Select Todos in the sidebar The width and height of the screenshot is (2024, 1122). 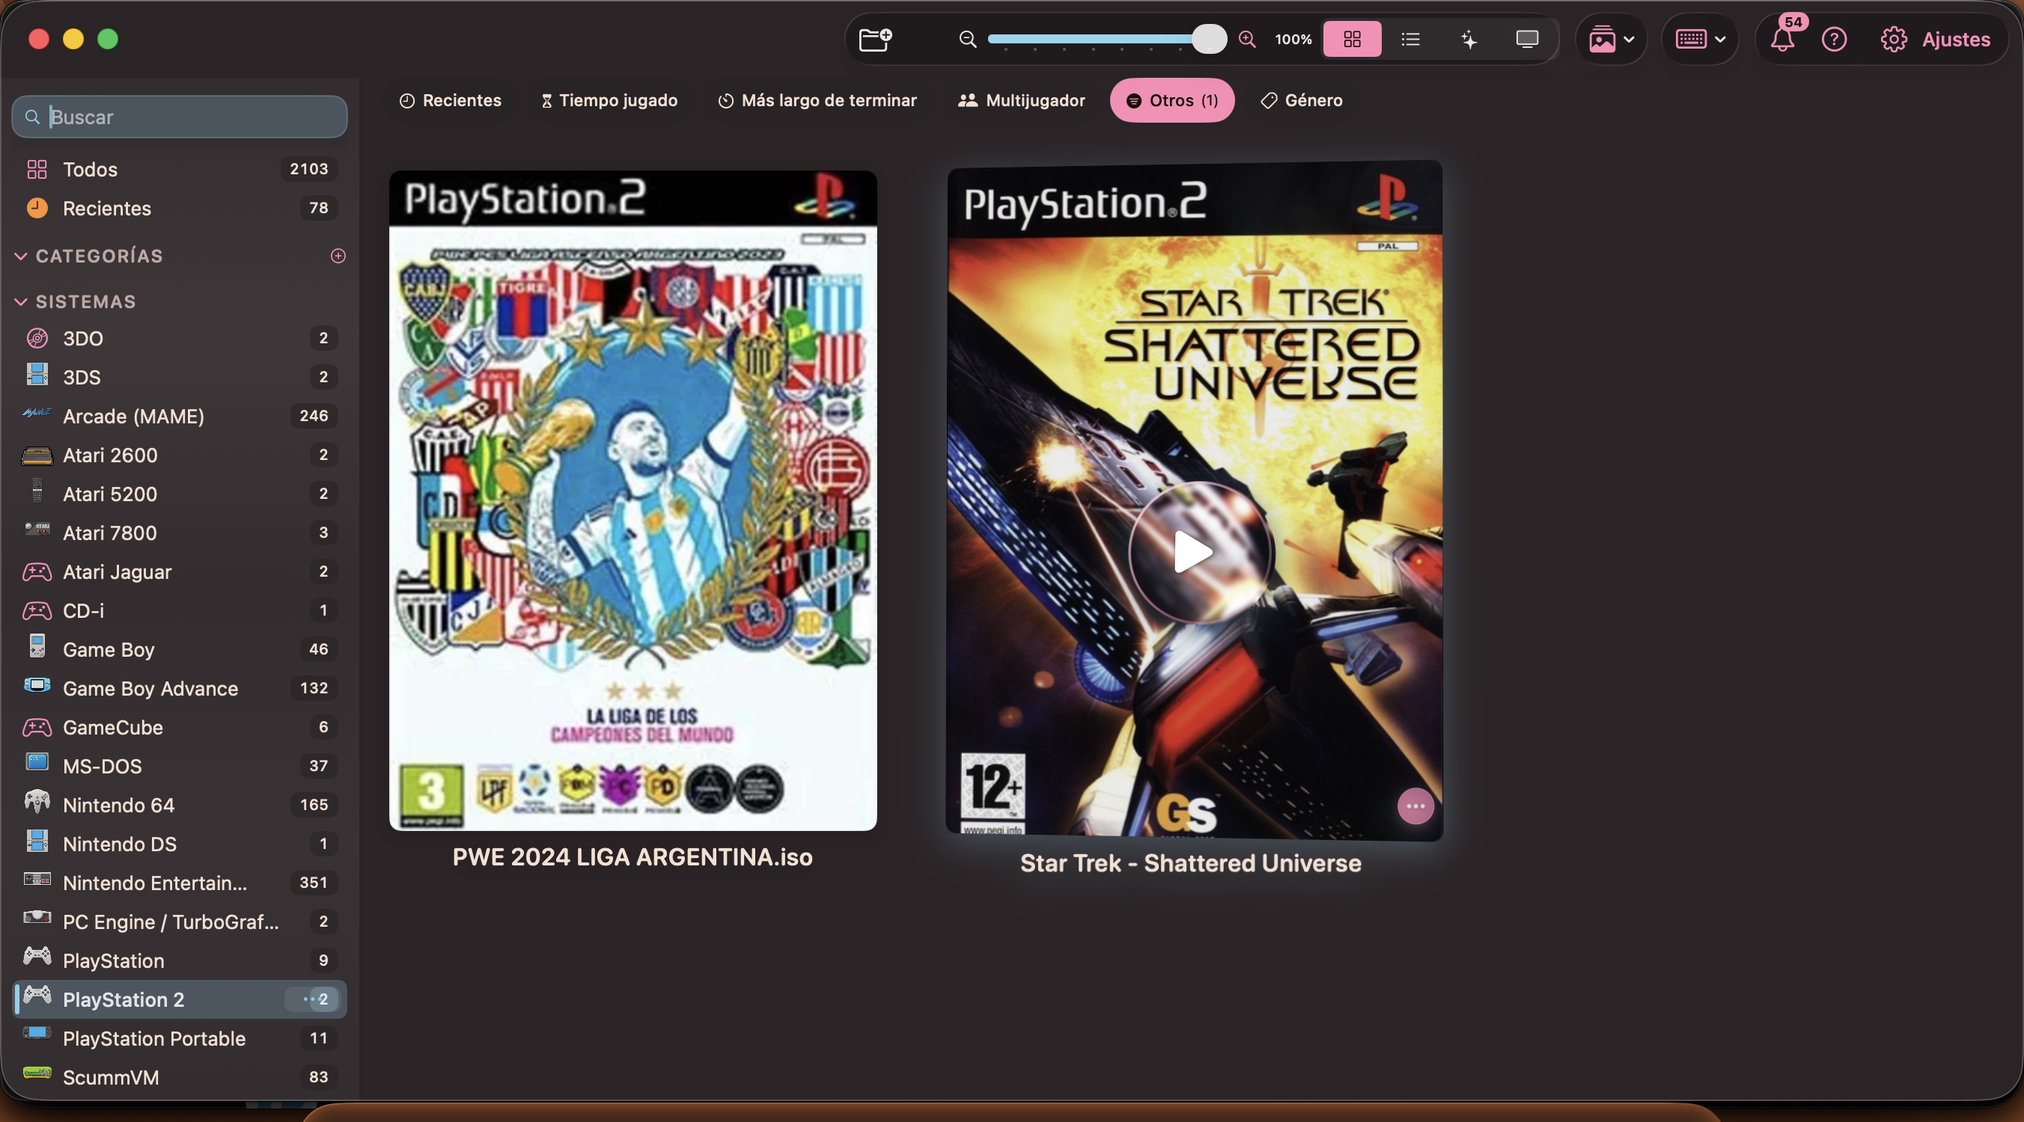[179, 169]
